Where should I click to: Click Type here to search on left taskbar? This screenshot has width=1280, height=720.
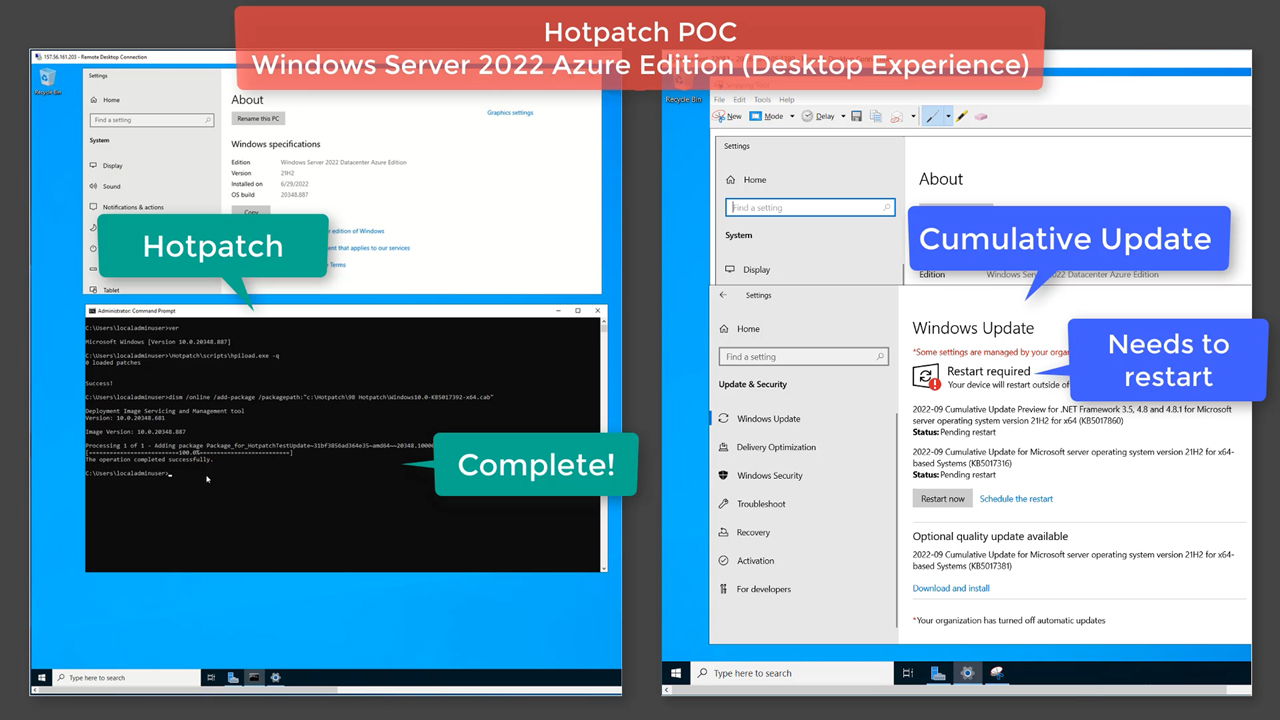[126, 677]
